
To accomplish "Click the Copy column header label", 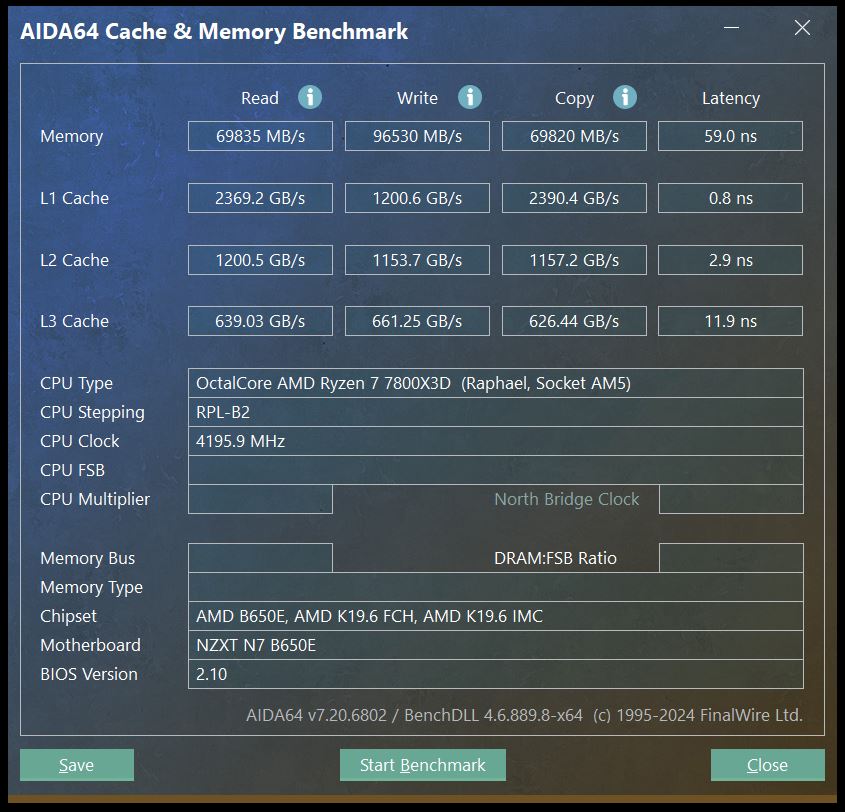I will tap(574, 99).
